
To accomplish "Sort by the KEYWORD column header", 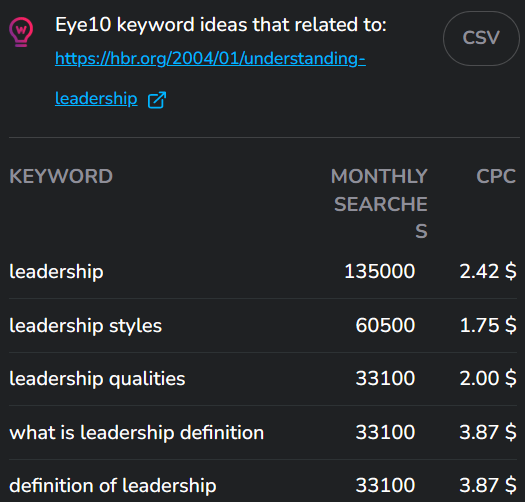I will pyautogui.click(x=61, y=176).
